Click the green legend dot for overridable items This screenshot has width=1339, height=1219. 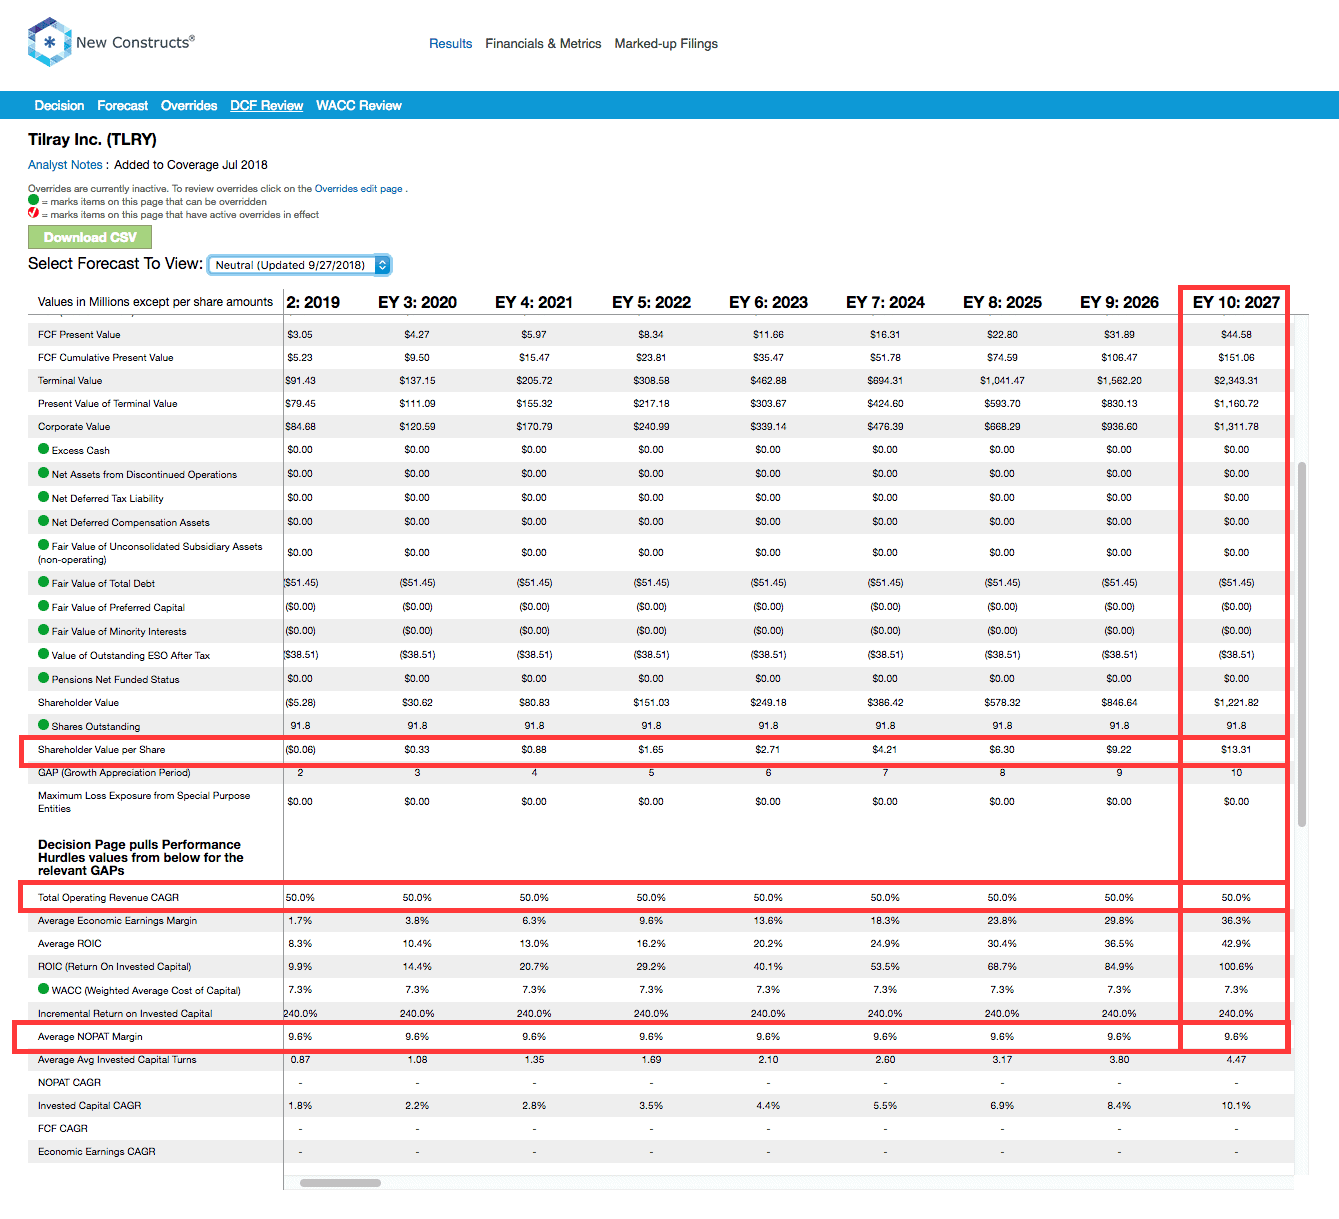tap(33, 200)
